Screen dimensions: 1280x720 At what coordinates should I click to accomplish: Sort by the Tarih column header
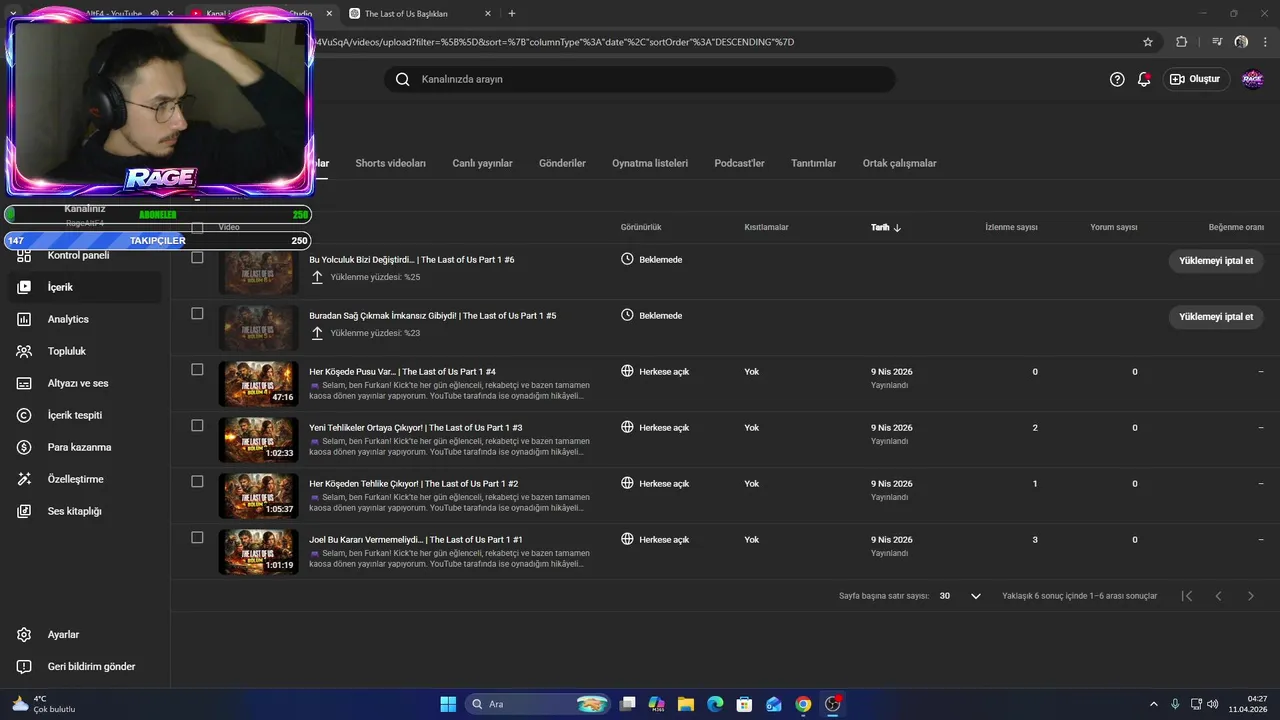tap(886, 227)
